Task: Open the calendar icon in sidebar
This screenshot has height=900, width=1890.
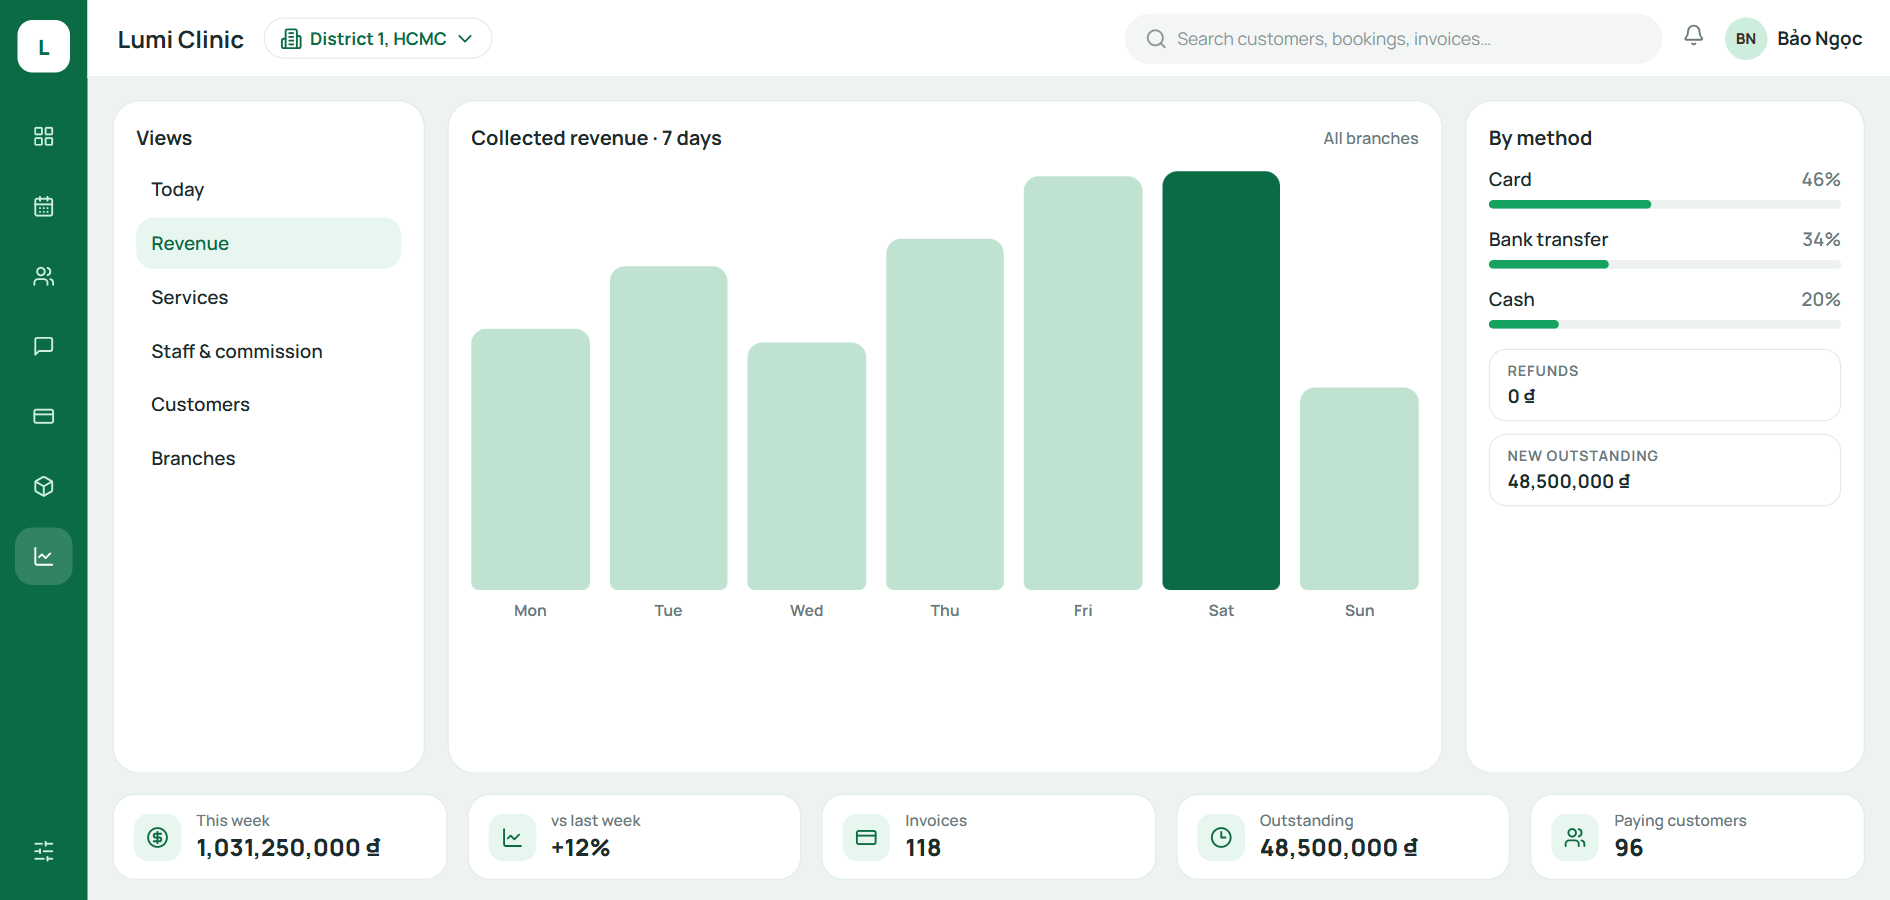Action: [43, 206]
